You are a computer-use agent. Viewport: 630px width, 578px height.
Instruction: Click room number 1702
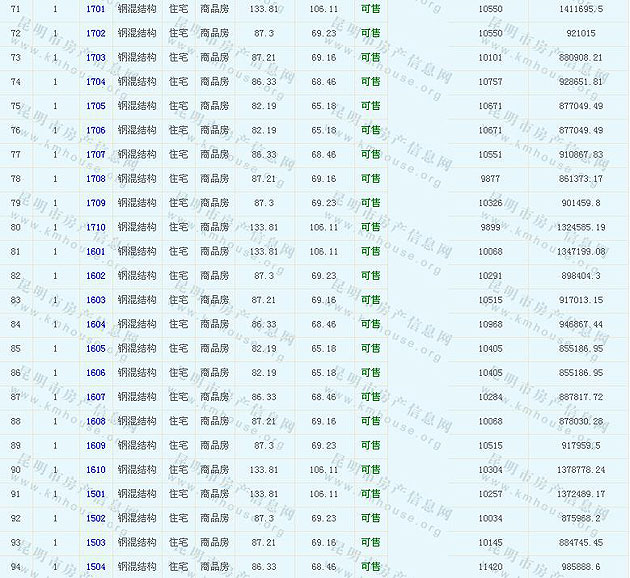(x=96, y=33)
